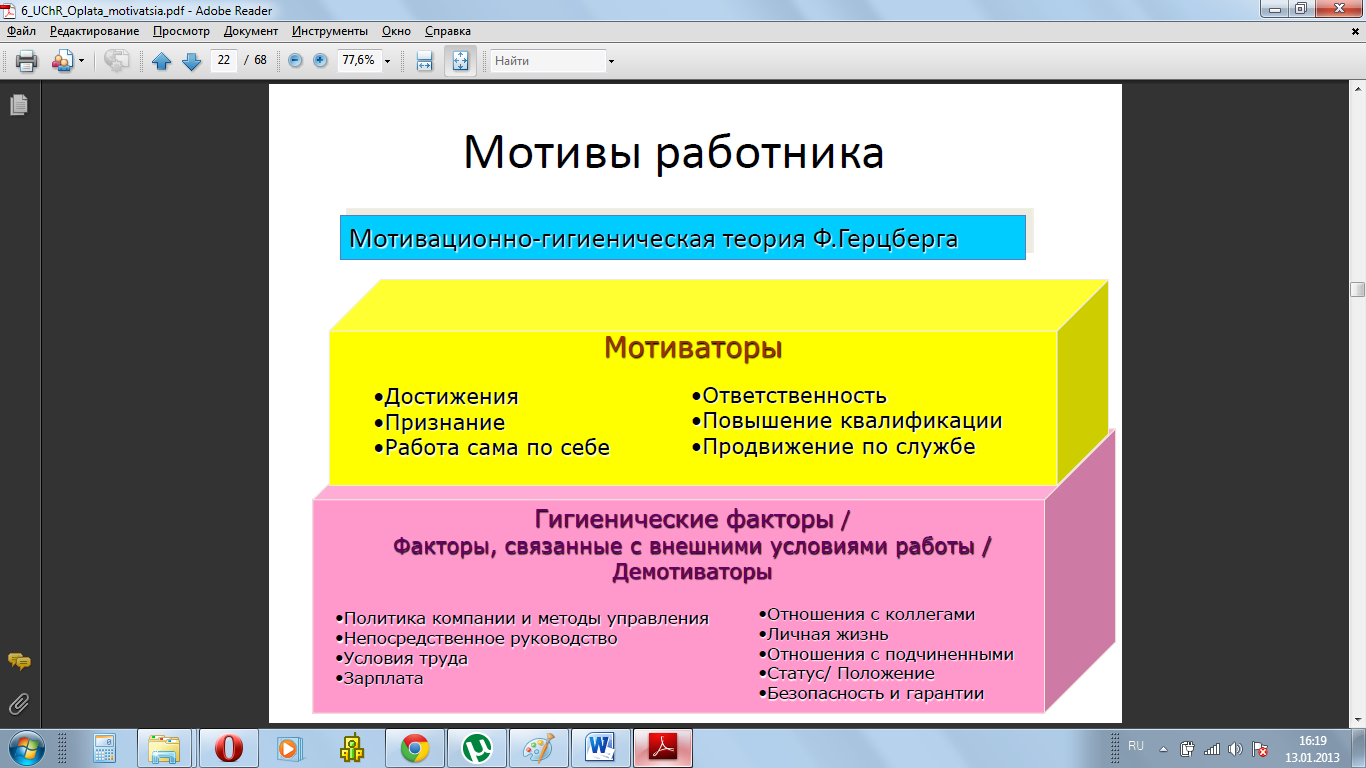
Task: Click the zoom value field 77,6%
Action: 359,60
